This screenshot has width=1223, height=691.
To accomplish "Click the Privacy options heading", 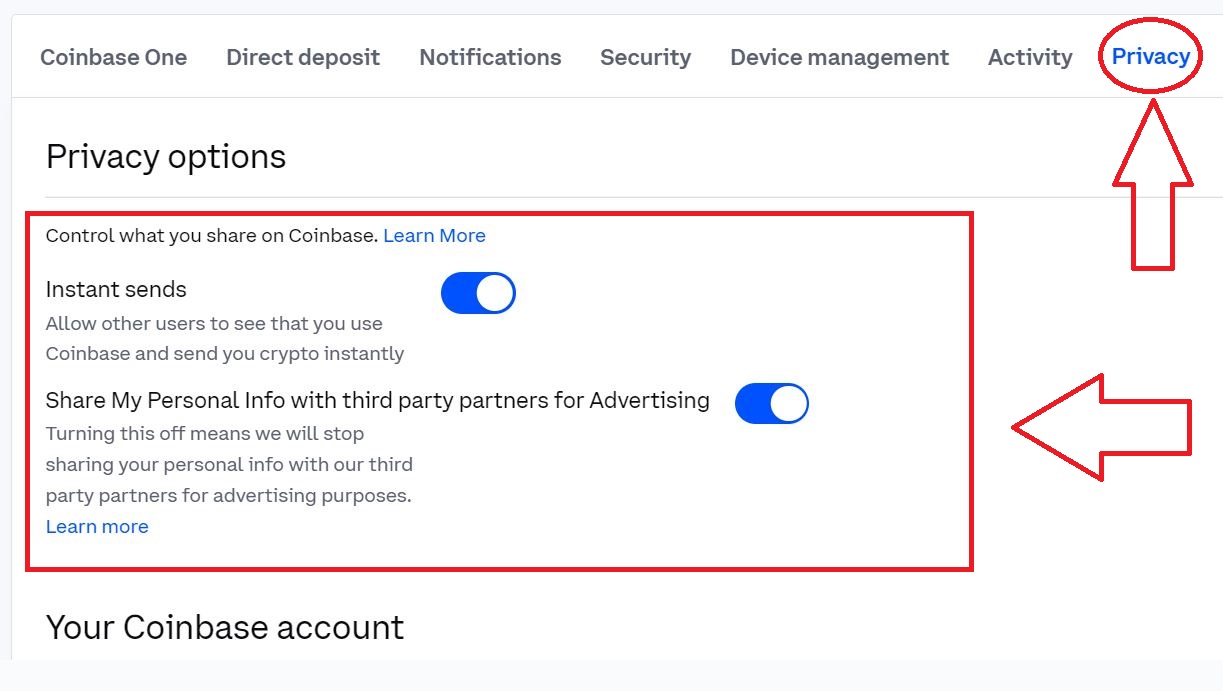I will 166,157.
